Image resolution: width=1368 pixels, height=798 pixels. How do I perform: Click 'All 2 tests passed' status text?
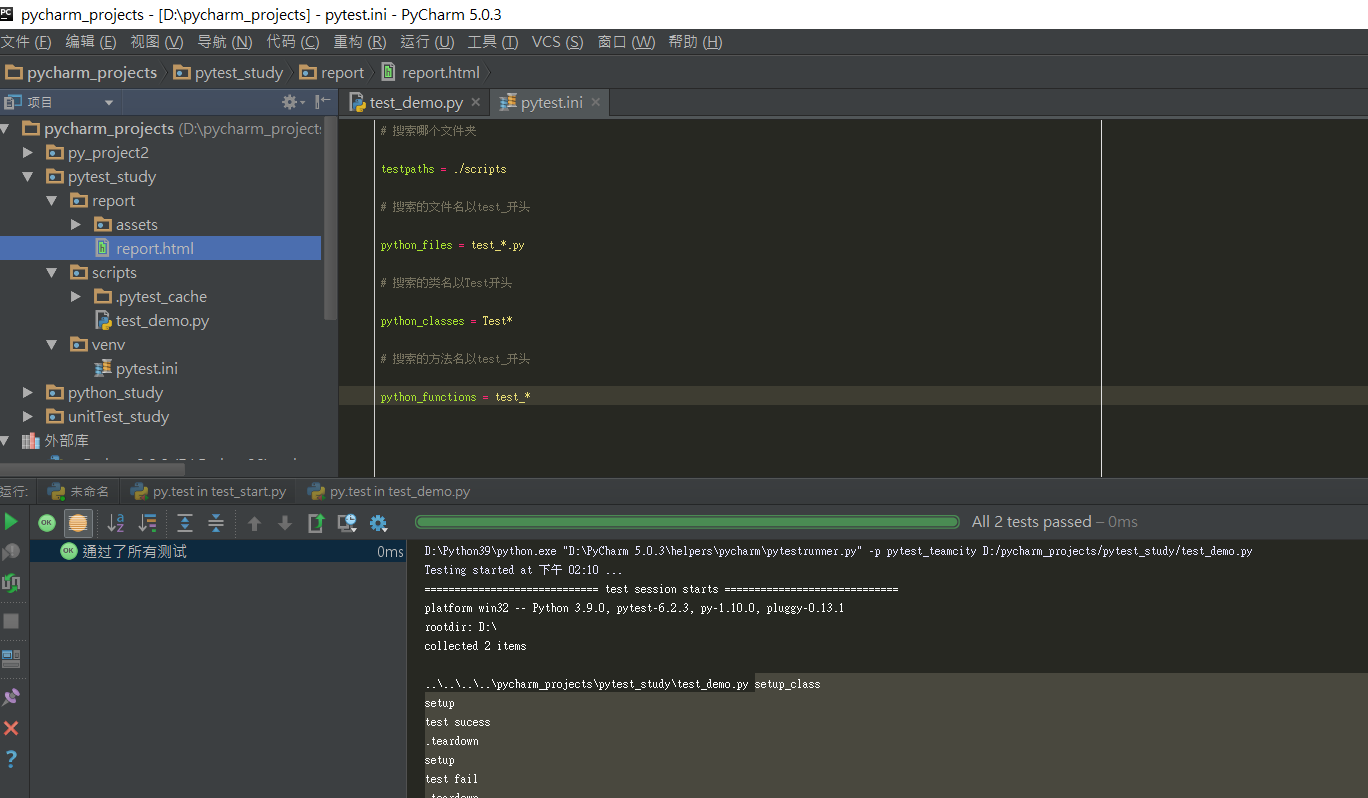click(x=1031, y=522)
